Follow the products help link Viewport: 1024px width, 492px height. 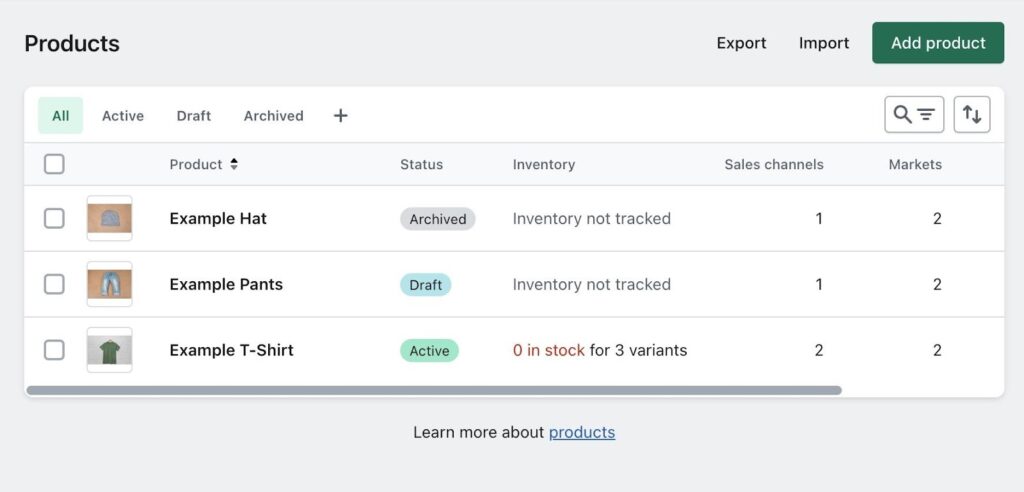point(581,432)
